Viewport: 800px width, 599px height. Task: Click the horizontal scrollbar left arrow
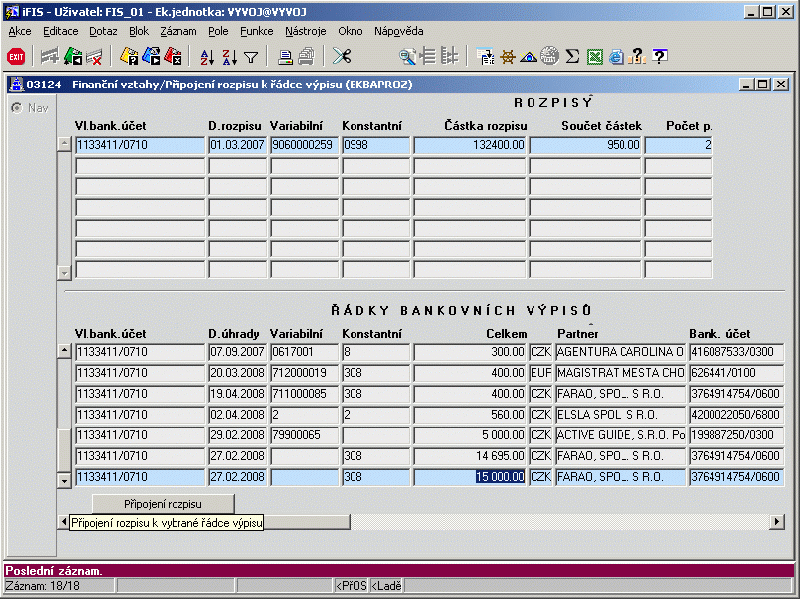coord(64,522)
